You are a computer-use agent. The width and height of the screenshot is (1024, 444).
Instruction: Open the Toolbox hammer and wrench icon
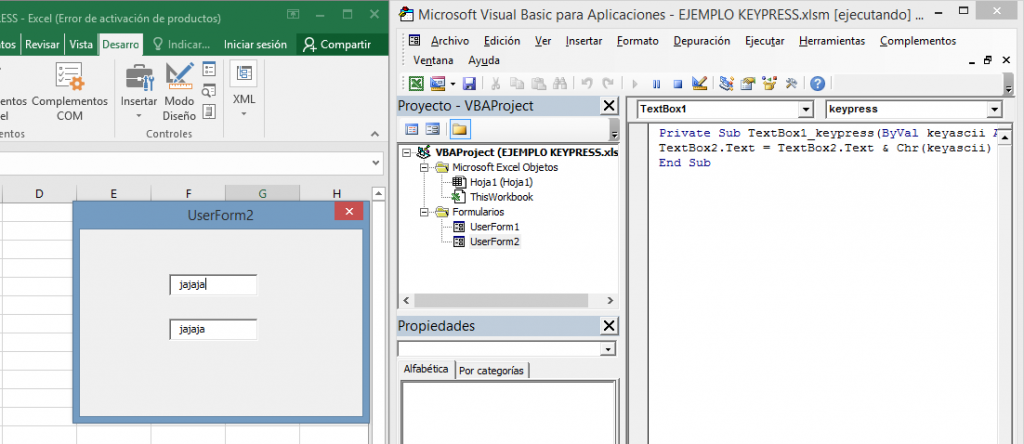click(791, 84)
